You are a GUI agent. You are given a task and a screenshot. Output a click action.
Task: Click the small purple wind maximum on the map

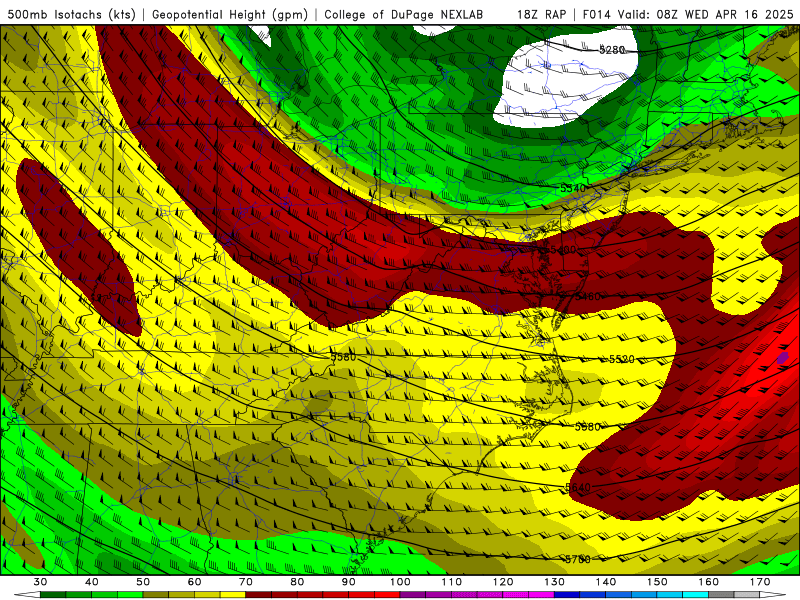(783, 358)
